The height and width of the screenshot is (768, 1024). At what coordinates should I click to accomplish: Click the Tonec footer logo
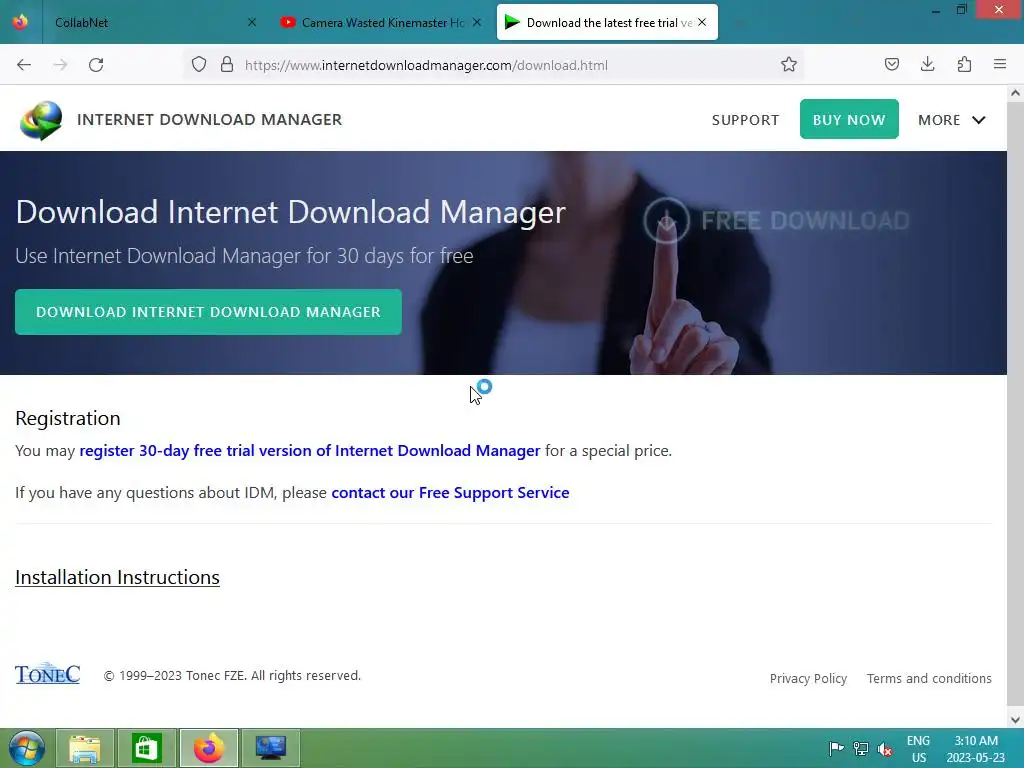click(x=48, y=673)
